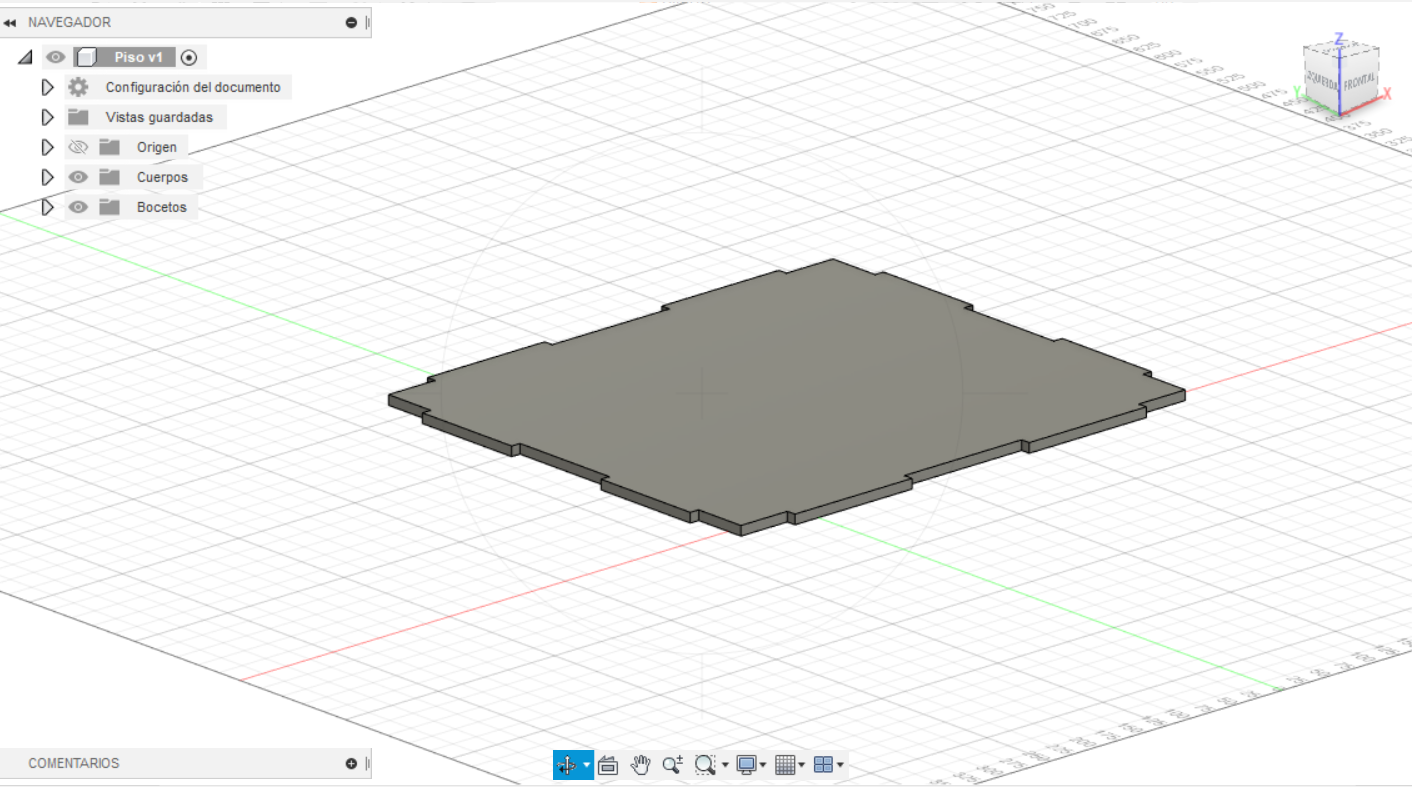Select Configuración del documento label
This screenshot has height=787, width=1412.
click(193, 87)
